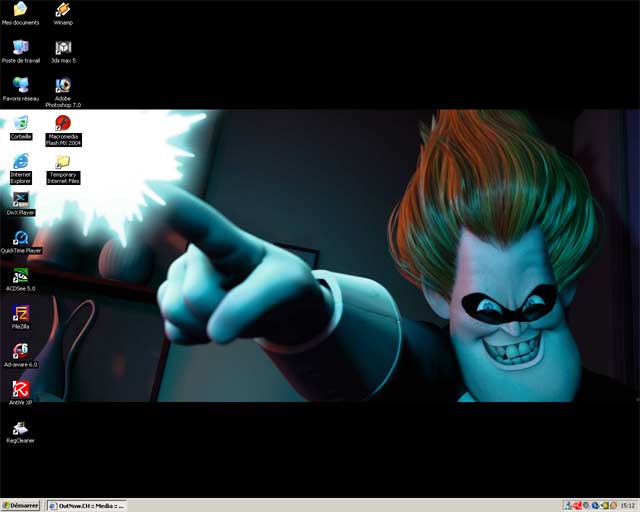Select the 3ds max 5 shortcut
The image size is (640, 512).
tap(63, 51)
